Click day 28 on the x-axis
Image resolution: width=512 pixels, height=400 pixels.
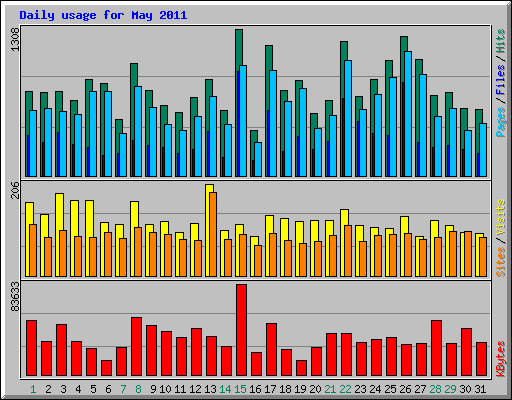tap(435, 389)
